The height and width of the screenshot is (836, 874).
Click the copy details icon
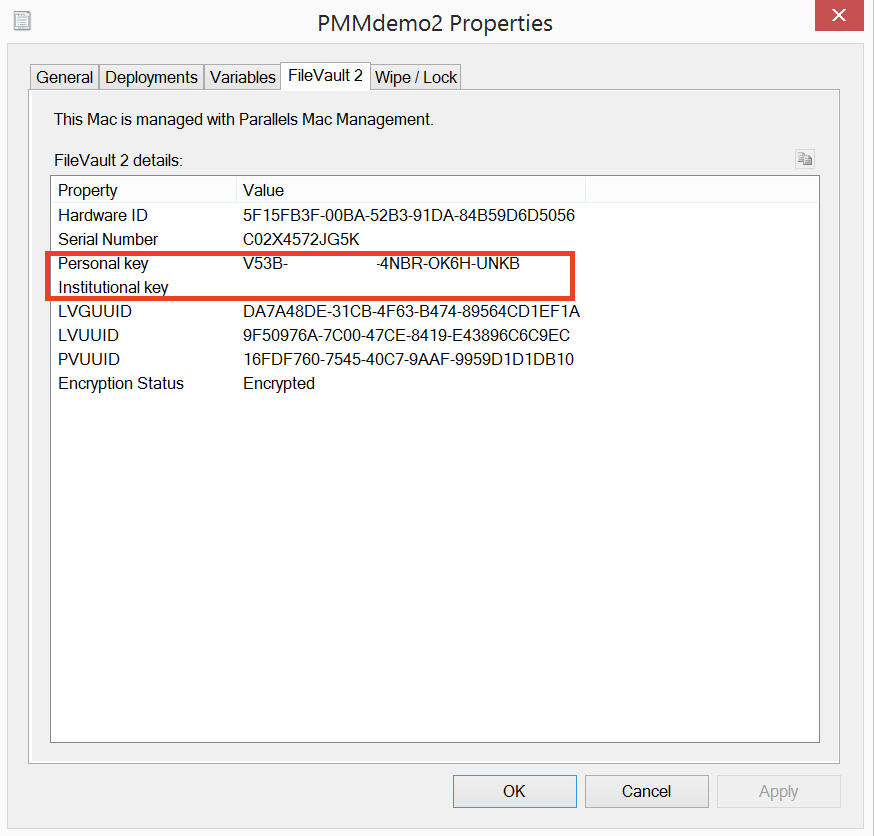pyautogui.click(x=804, y=159)
